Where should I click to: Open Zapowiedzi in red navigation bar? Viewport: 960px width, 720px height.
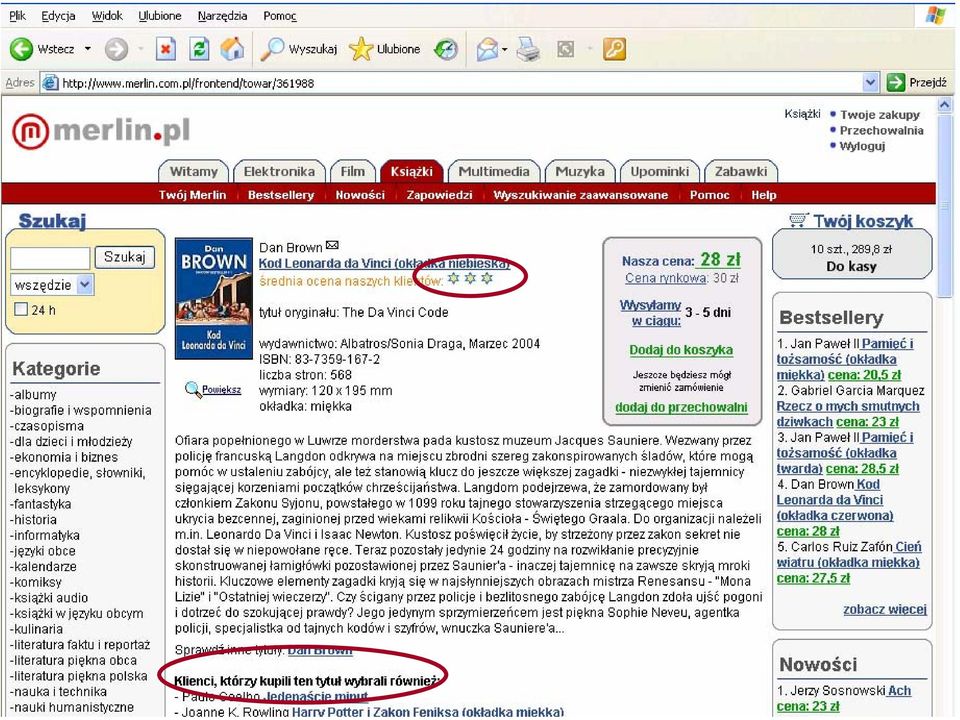pos(439,195)
